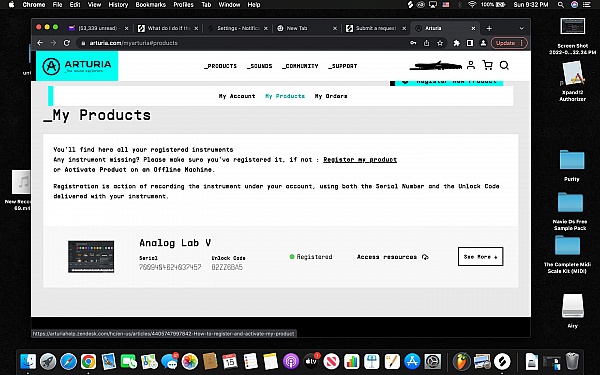The image size is (600, 375).
Task: Open the Chrome profile avatar icon
Action: (x=483, y=43)
